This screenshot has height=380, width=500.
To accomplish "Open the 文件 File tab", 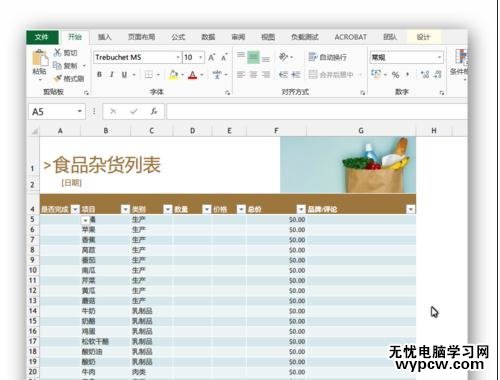I will (x=42, y=37).
